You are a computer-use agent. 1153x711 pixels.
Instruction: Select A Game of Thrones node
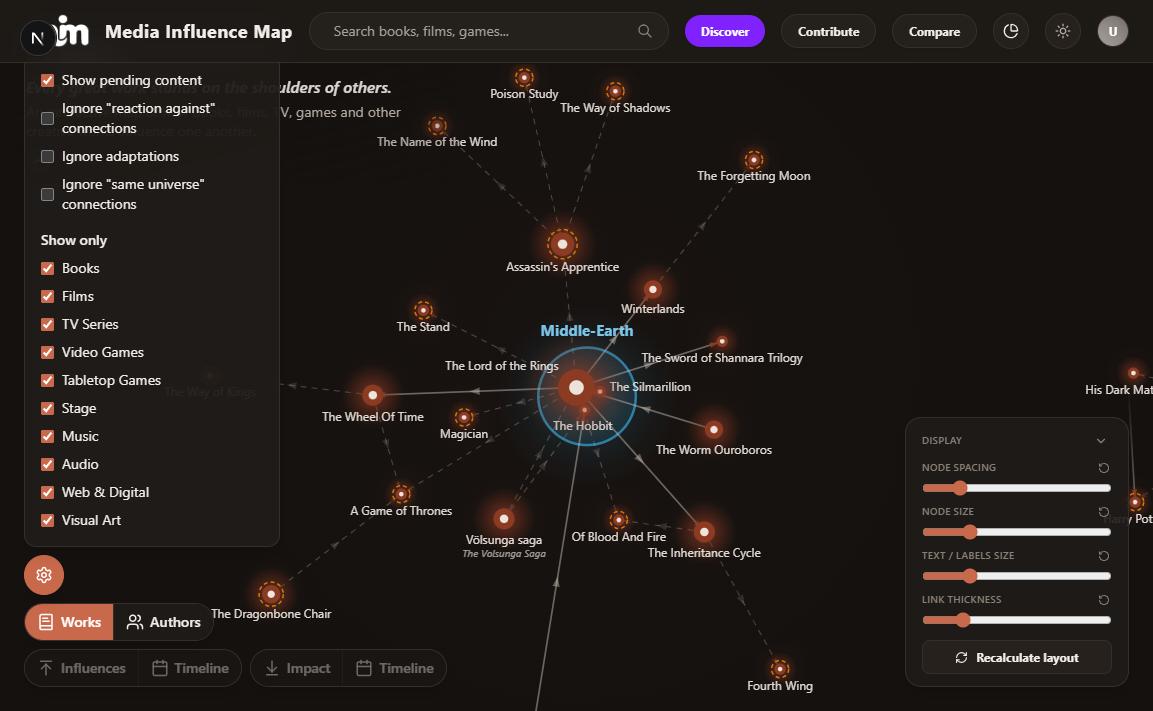click(401, 493)
